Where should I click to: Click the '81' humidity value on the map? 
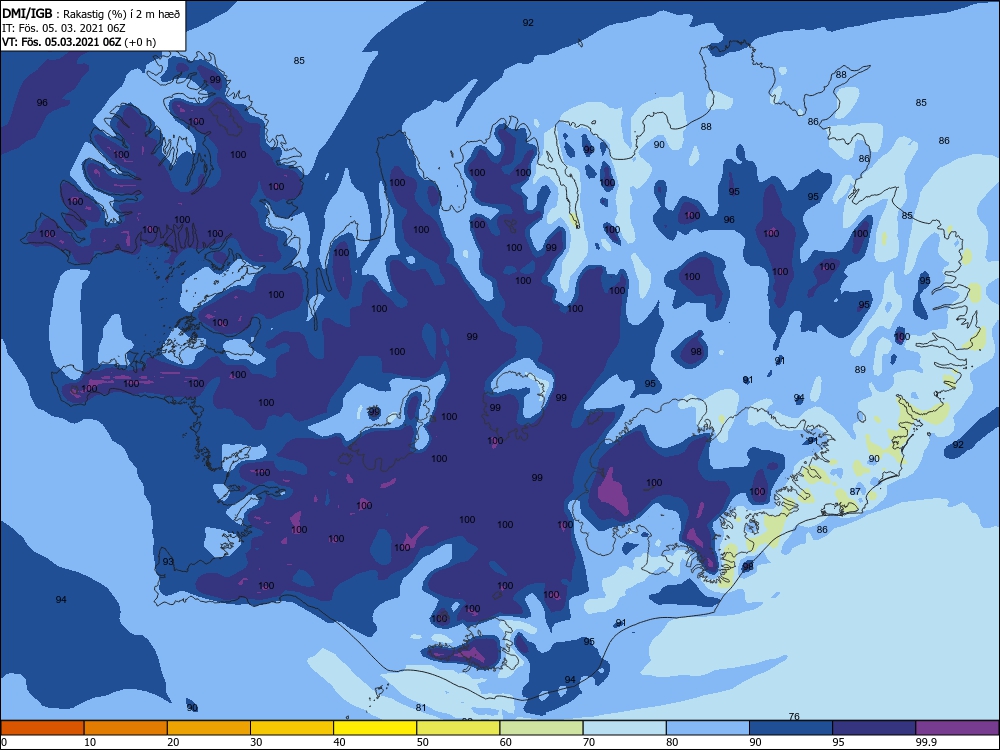pyautogui.click(x=421, y=707)
